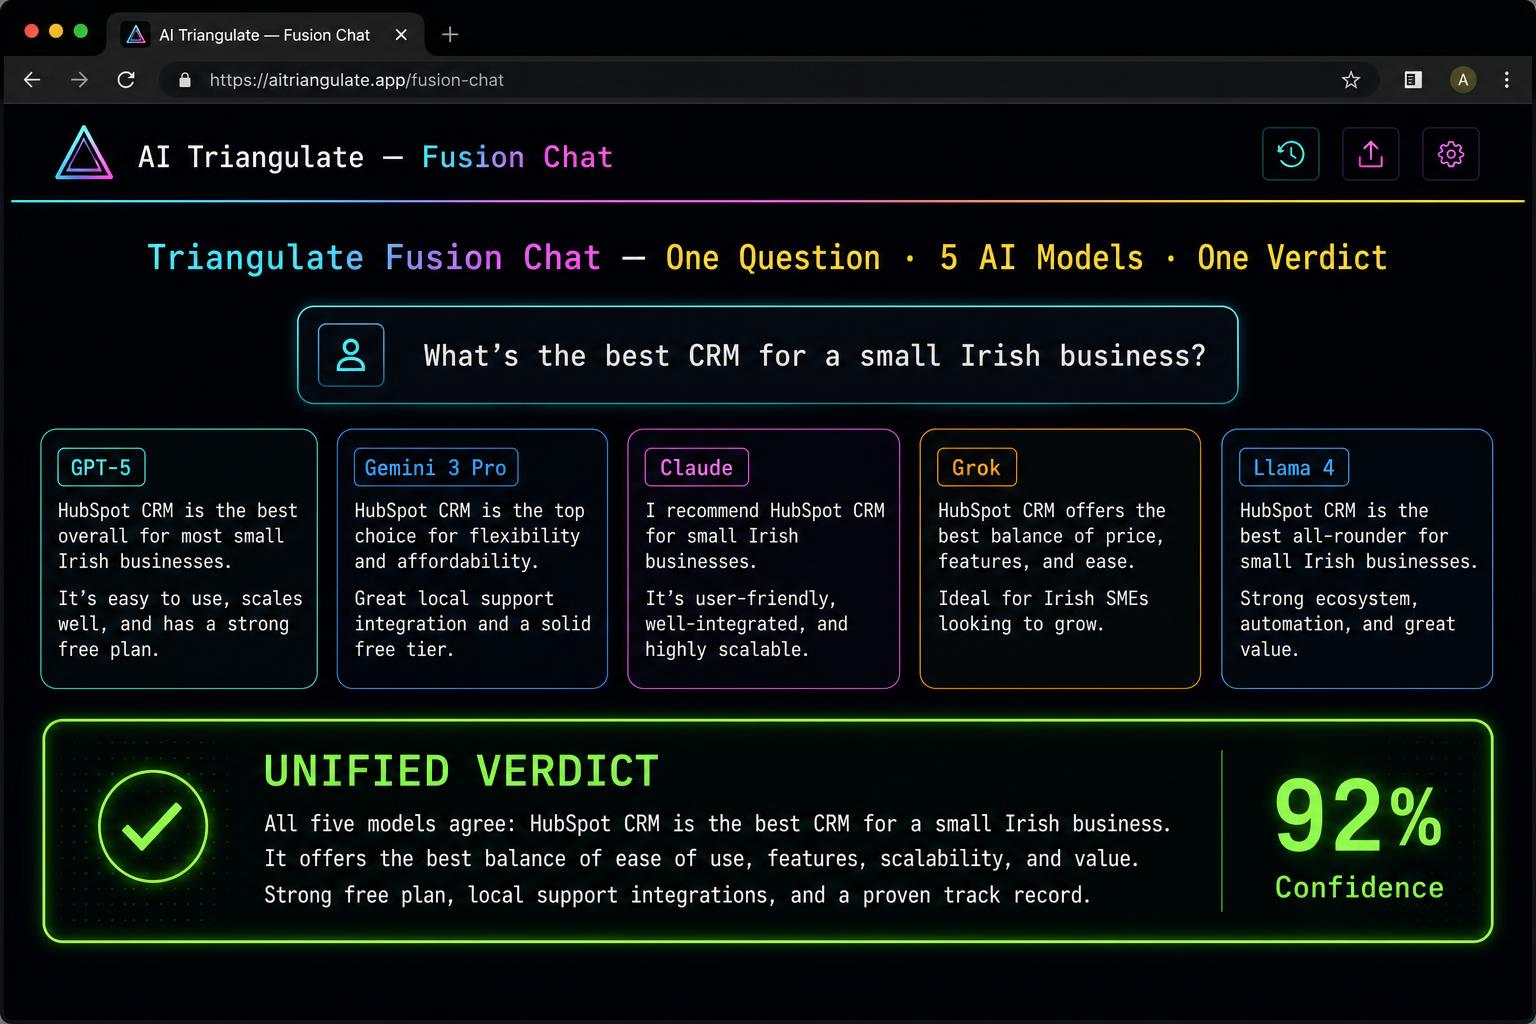Open a new tab with the plus button
This screenshot has width=1536, height=1024.
point(450,35)
